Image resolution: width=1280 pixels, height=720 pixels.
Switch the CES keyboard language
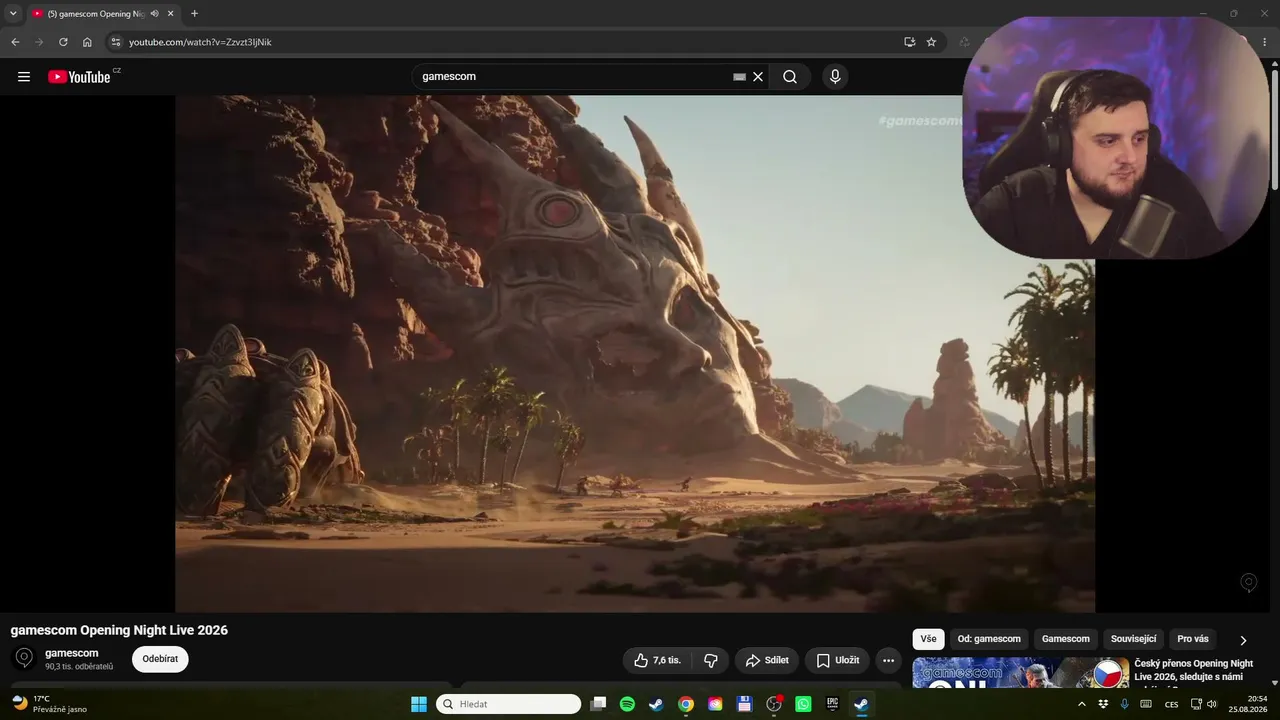[1171, 704]
